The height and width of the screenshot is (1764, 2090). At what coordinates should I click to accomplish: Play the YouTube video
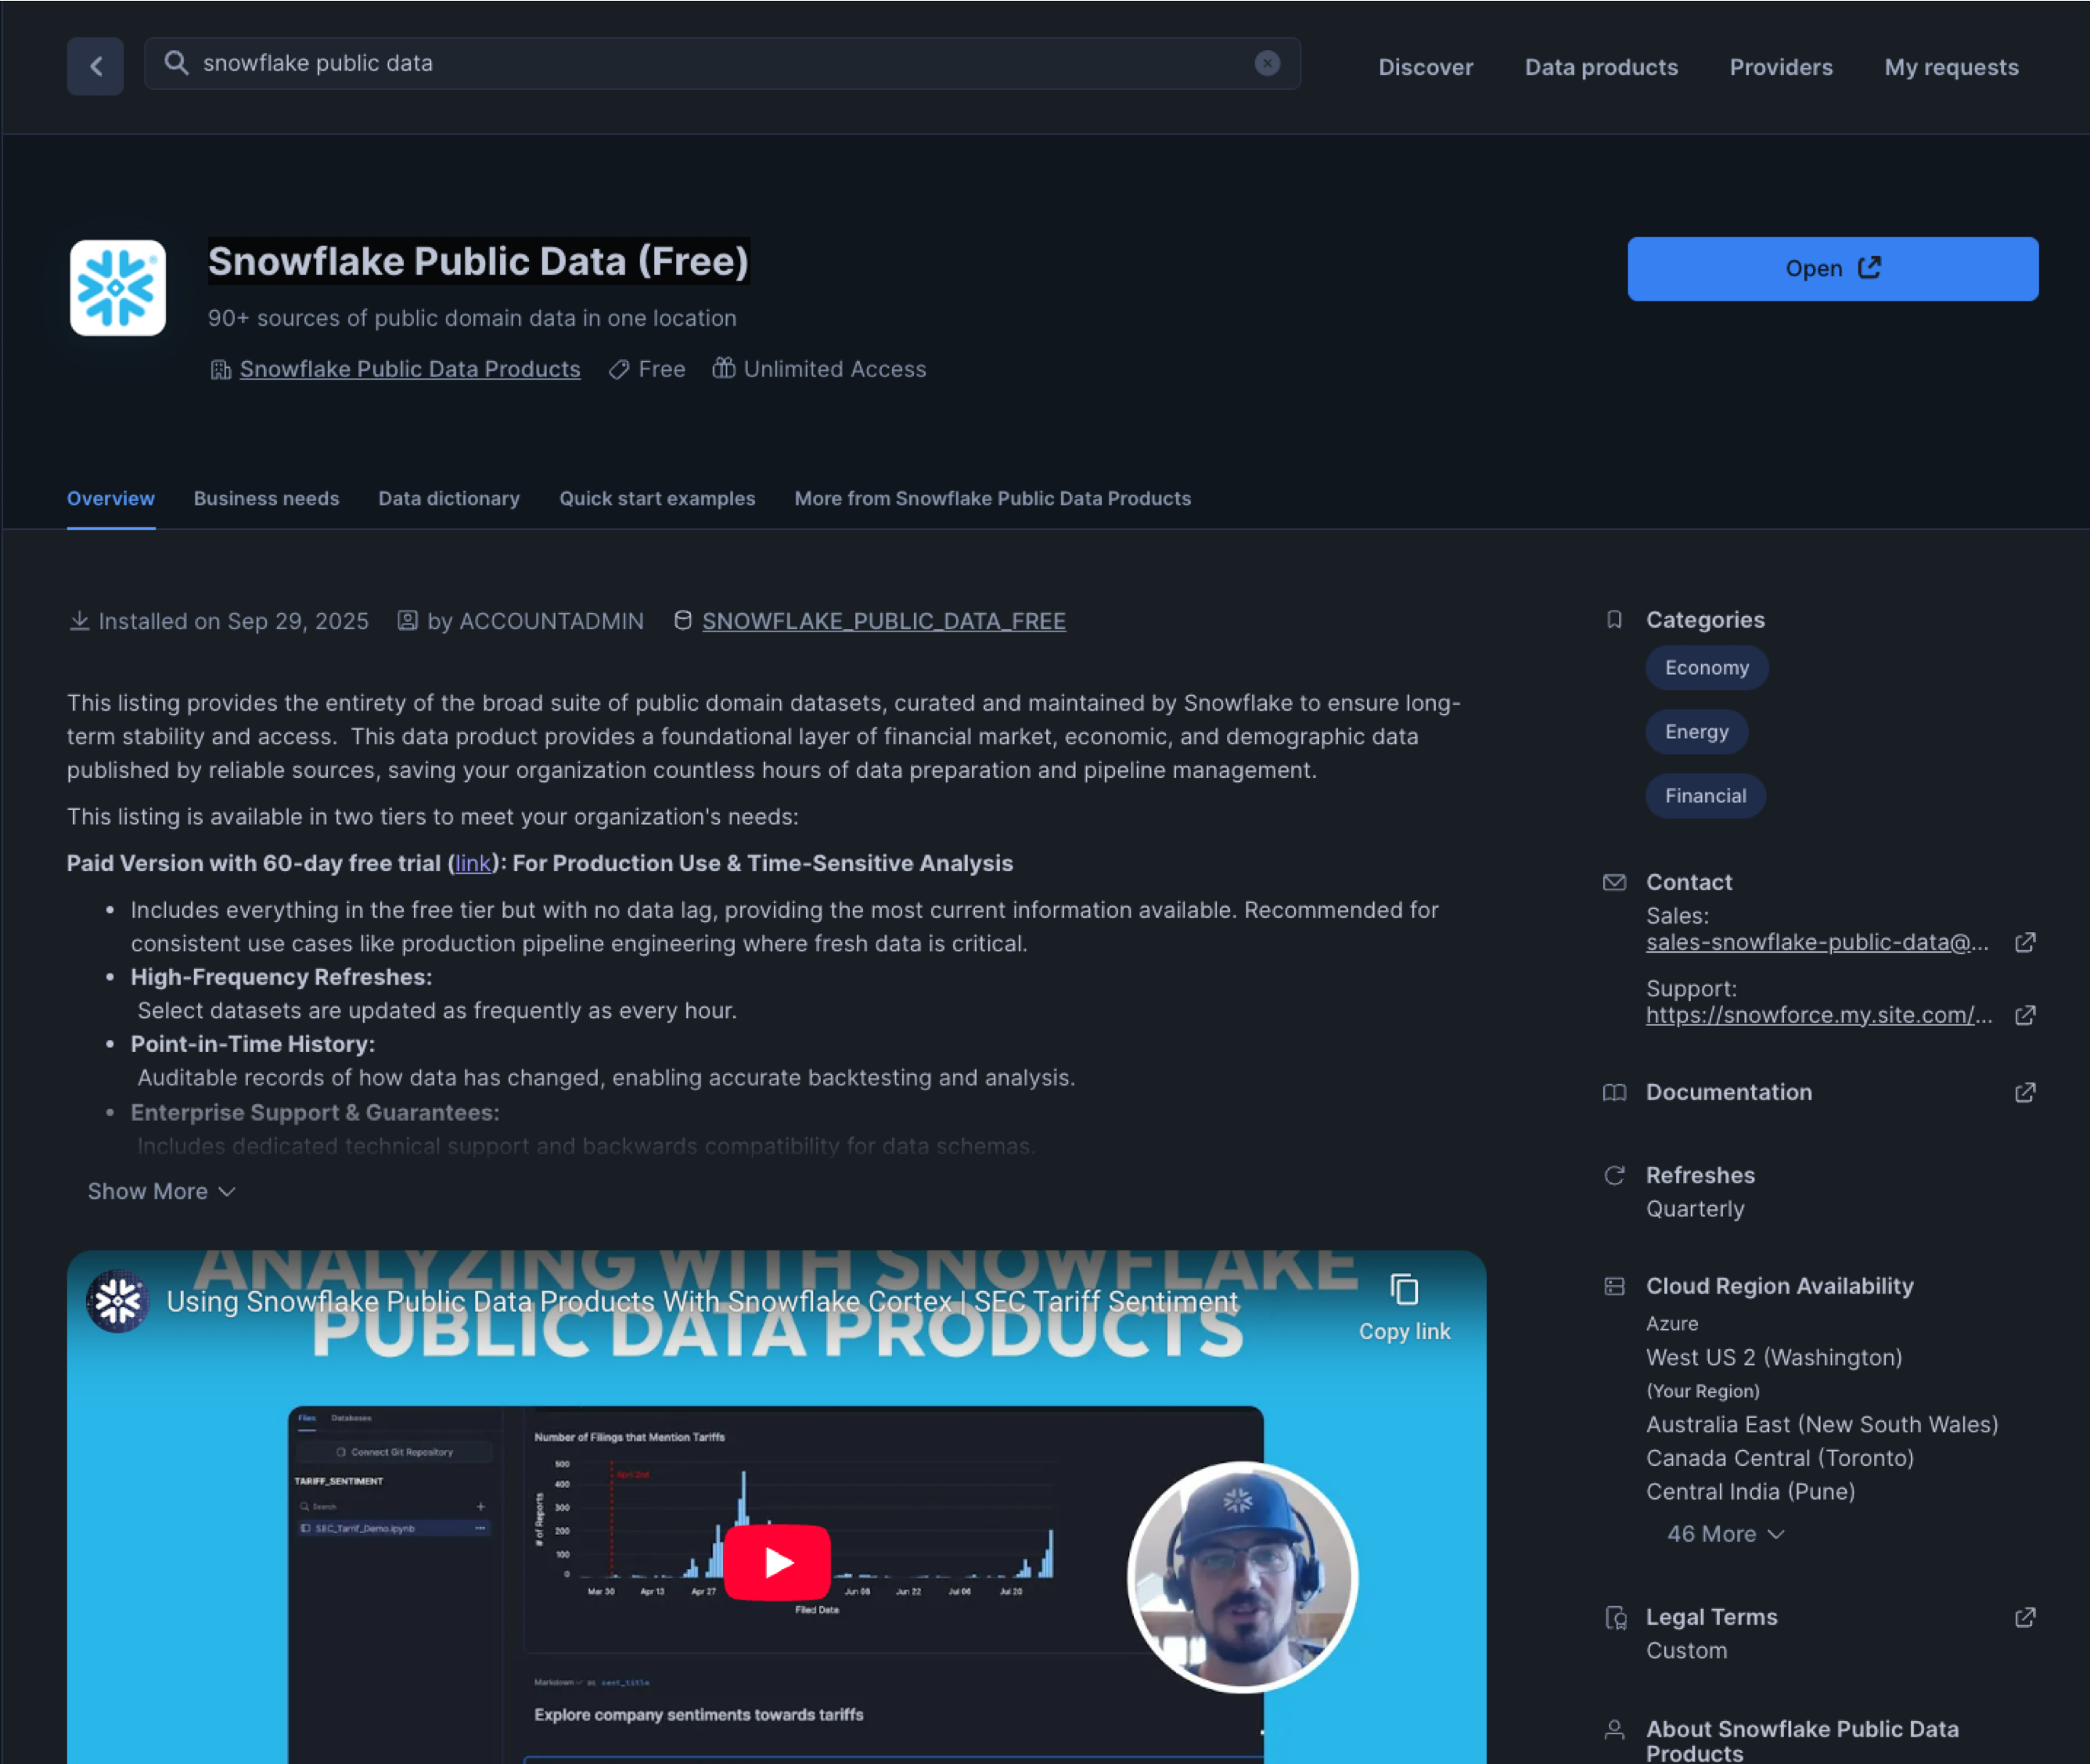pos(777,1562)
